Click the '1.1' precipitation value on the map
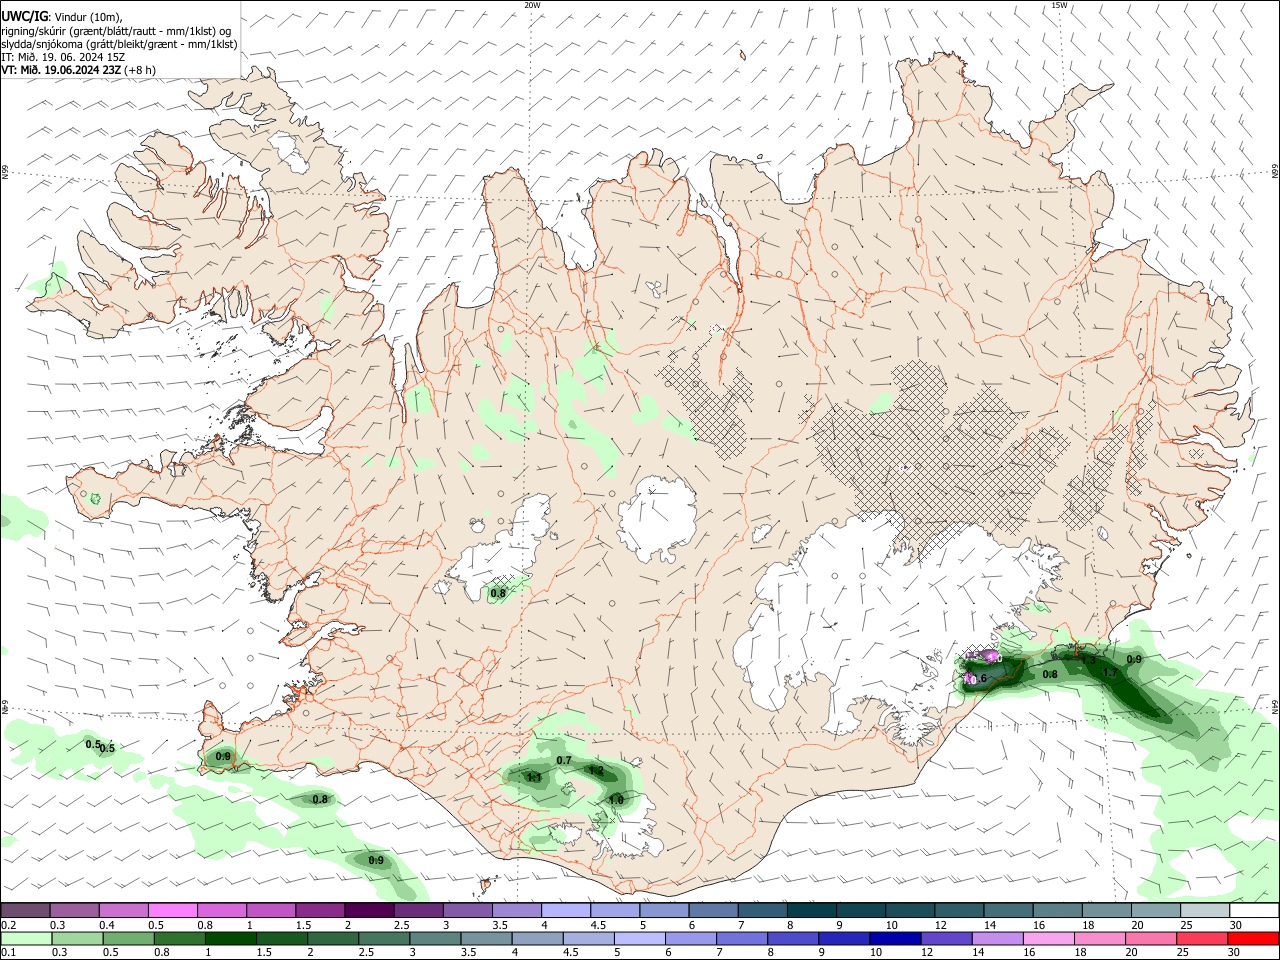 [x=534, y=777]
